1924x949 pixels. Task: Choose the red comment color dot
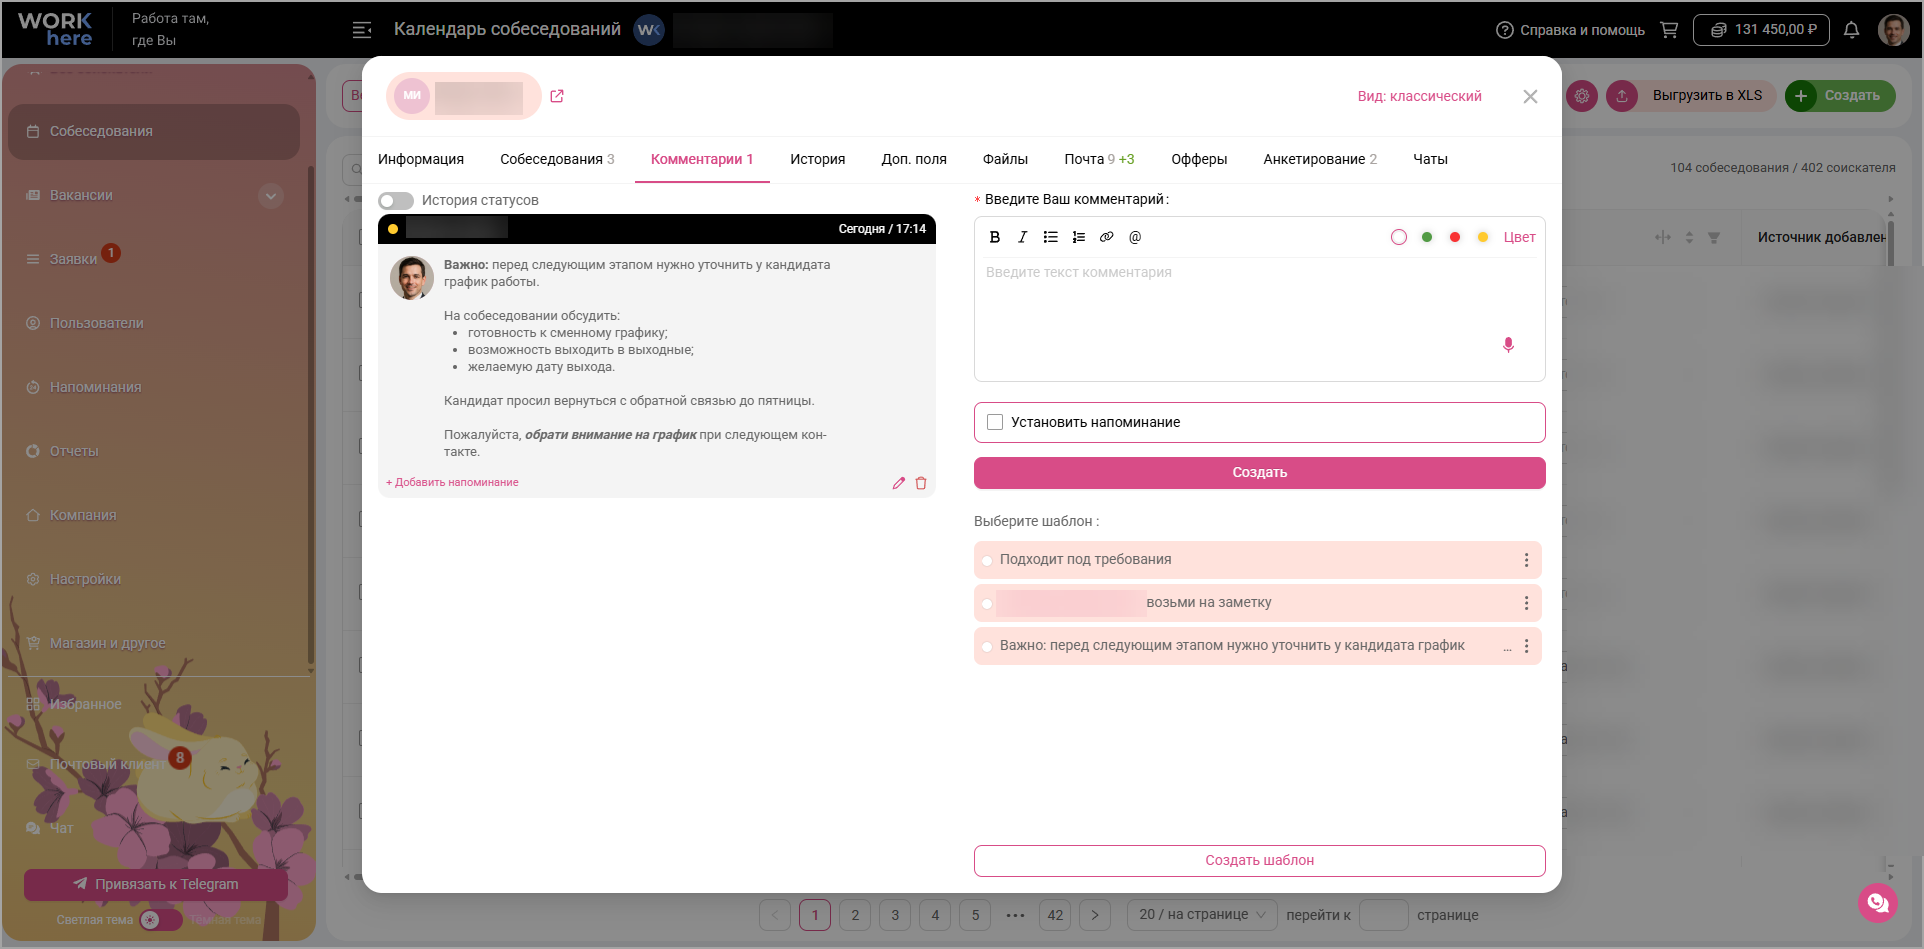click(x=1455, y=237)
